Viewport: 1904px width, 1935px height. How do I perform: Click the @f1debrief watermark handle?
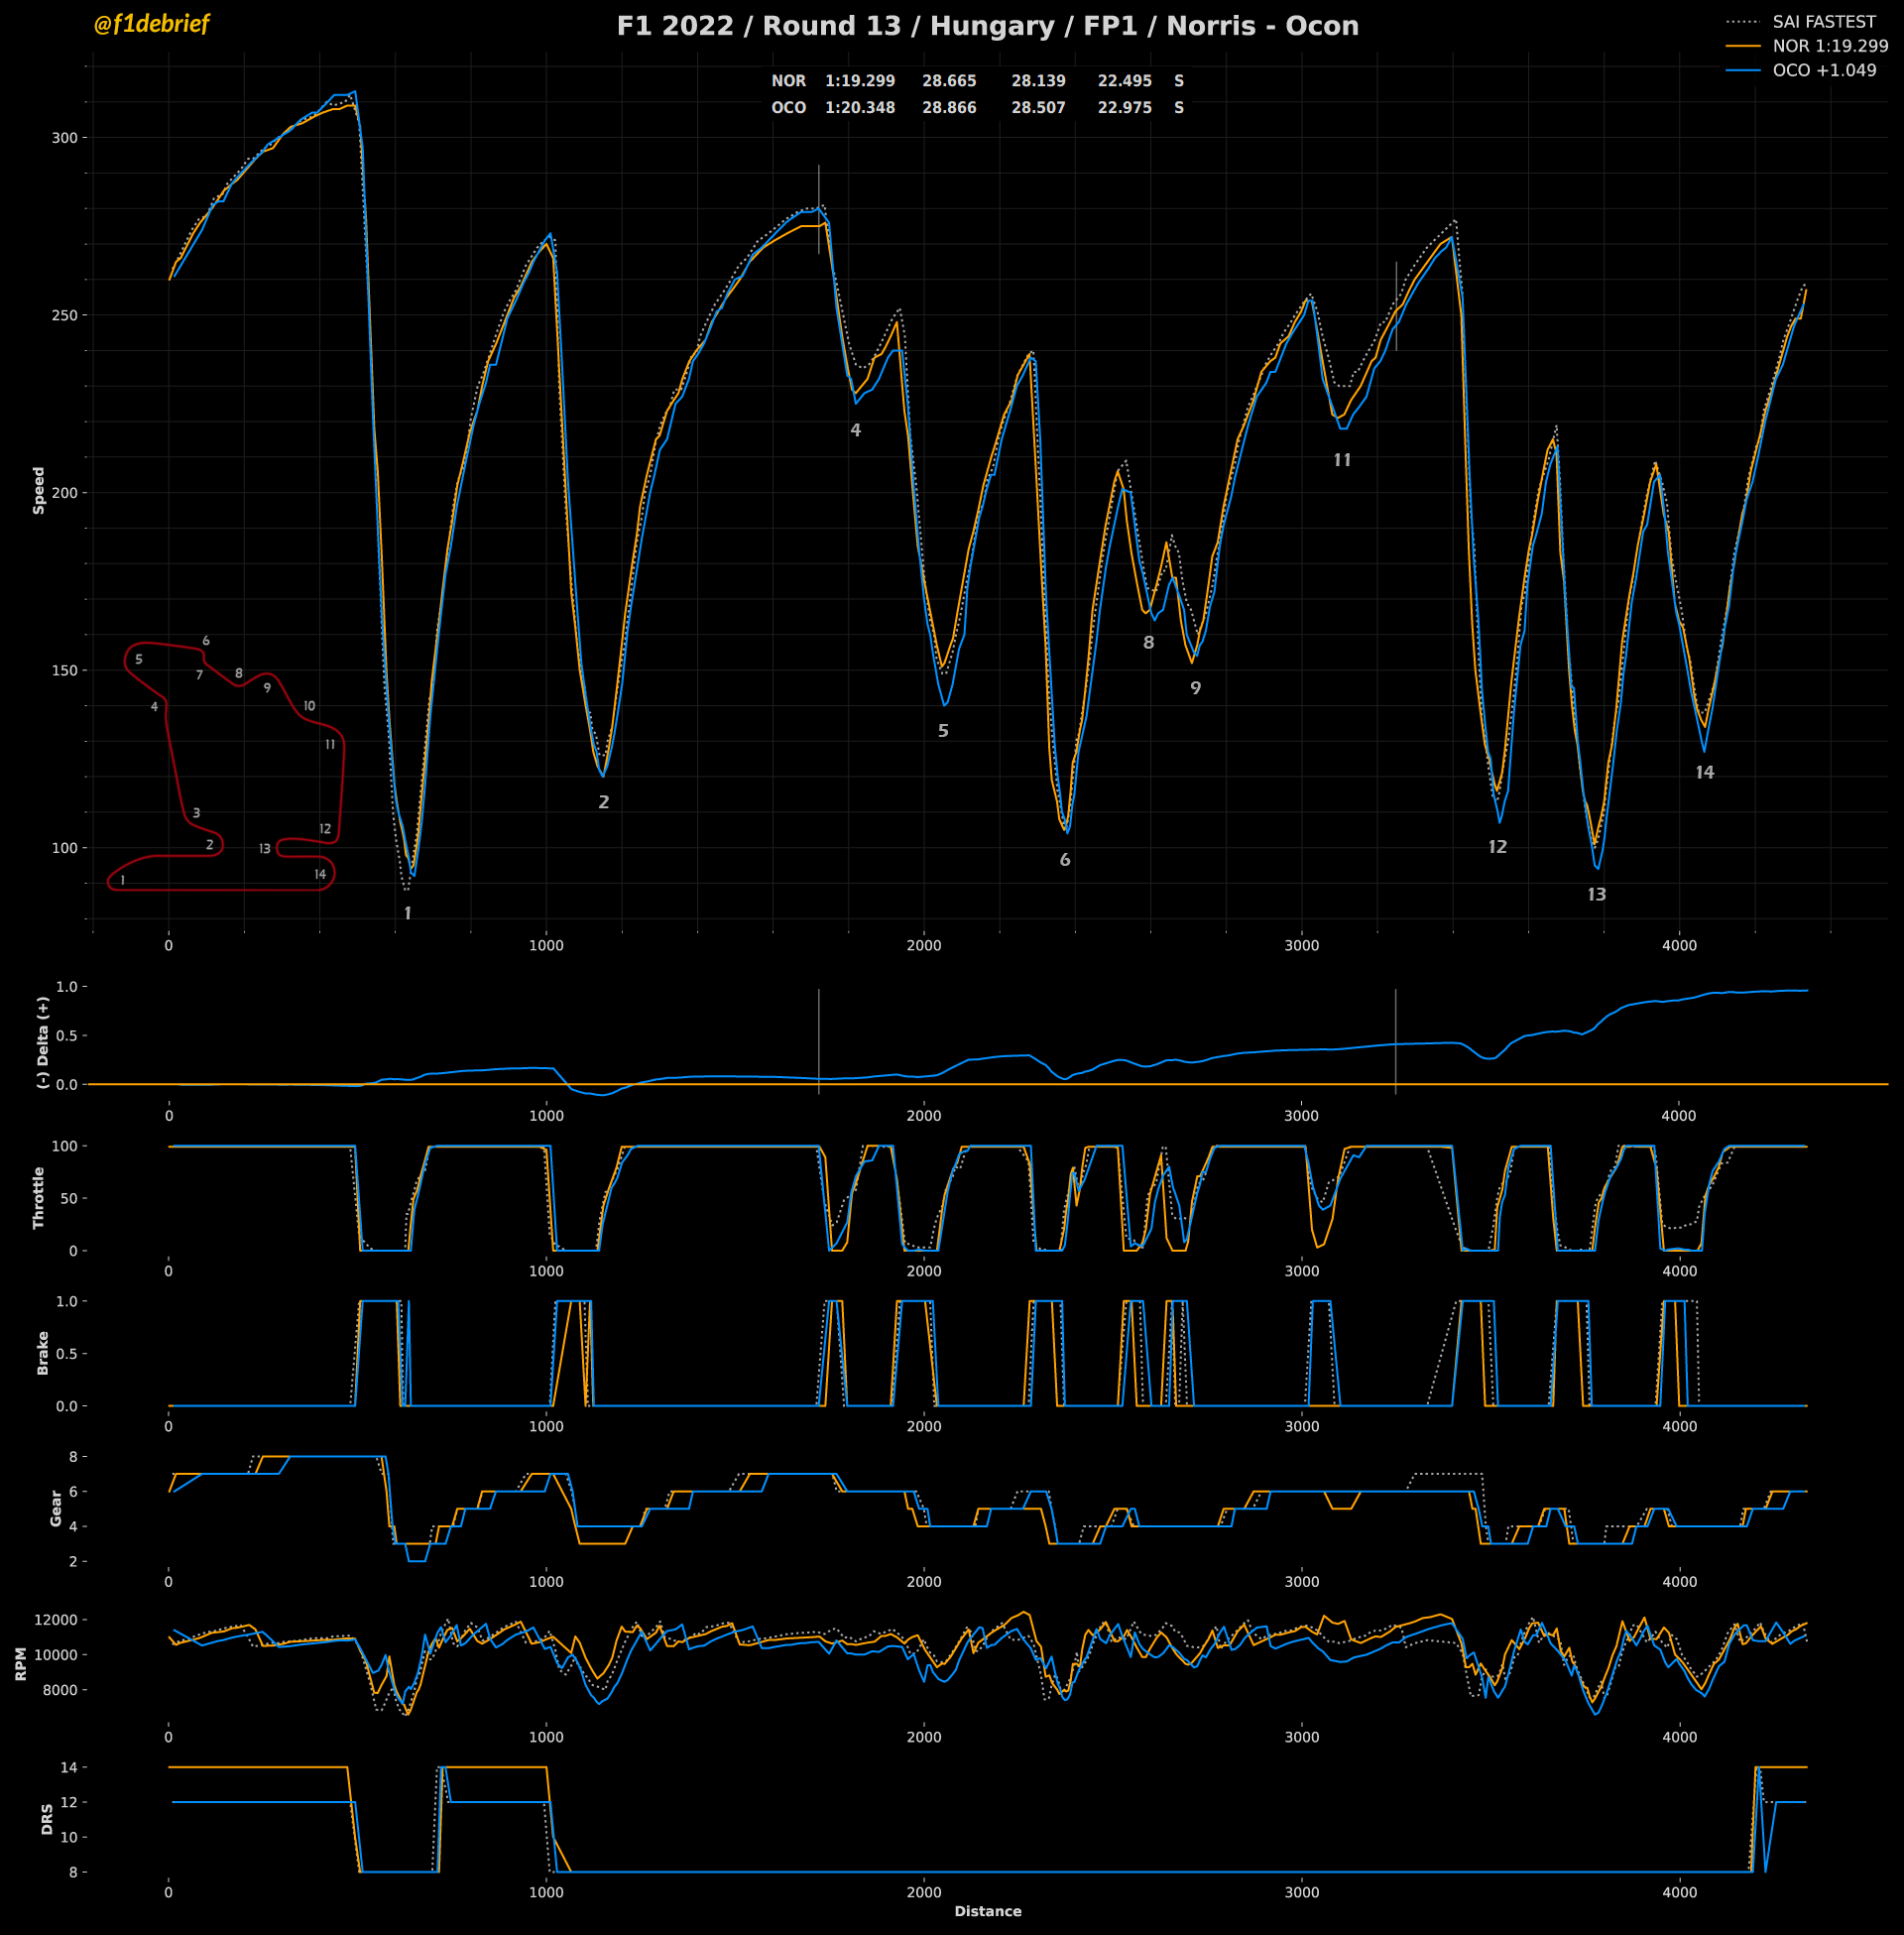[151, 24]
